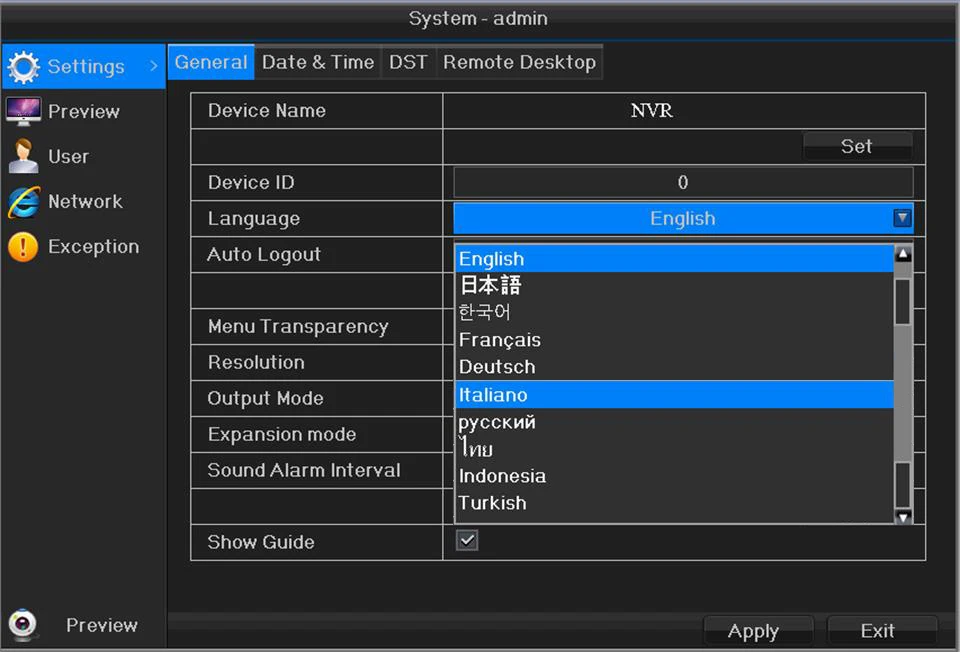Open the Date & Time tab
The height and width of the screenshot is (652, 960).
(318, 62)
